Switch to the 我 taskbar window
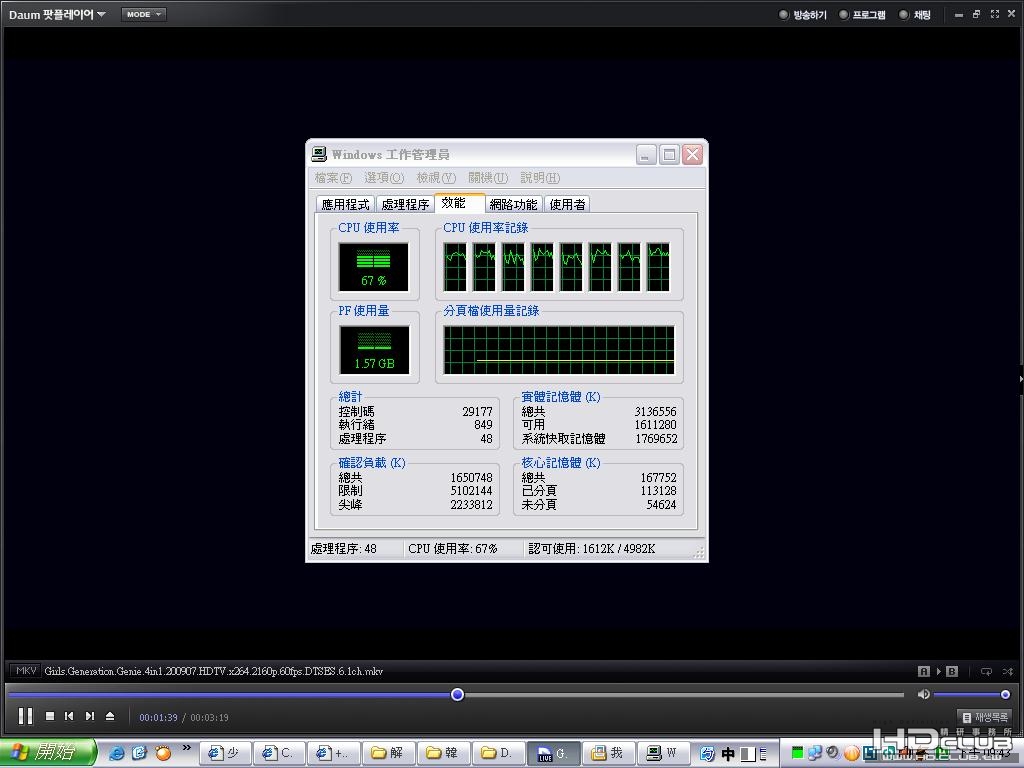1024x768 pixels. pyautogui.click(x=607, y=753)
